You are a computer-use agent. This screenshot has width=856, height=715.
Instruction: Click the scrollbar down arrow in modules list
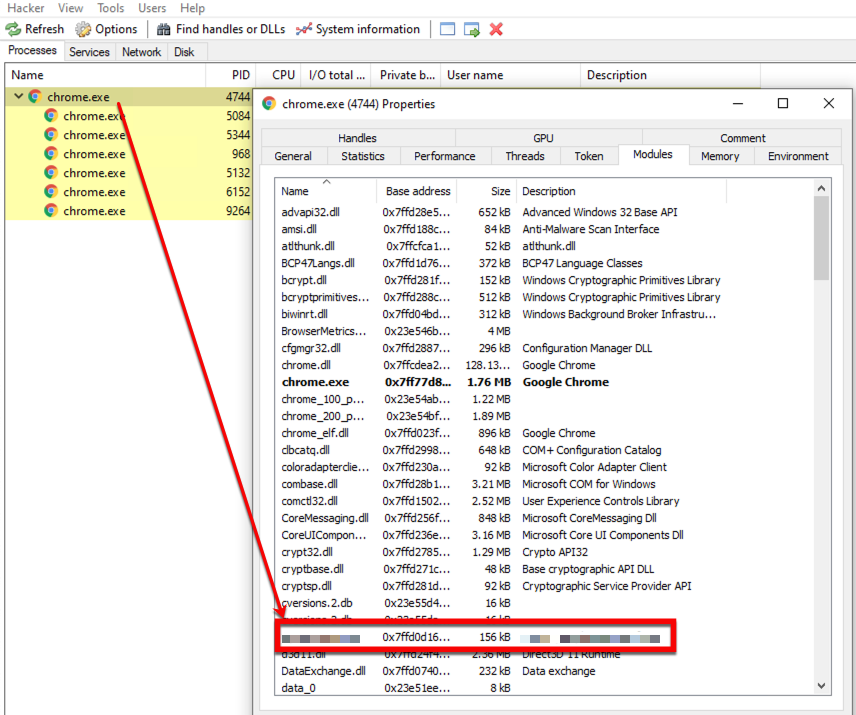click(822, 686)
